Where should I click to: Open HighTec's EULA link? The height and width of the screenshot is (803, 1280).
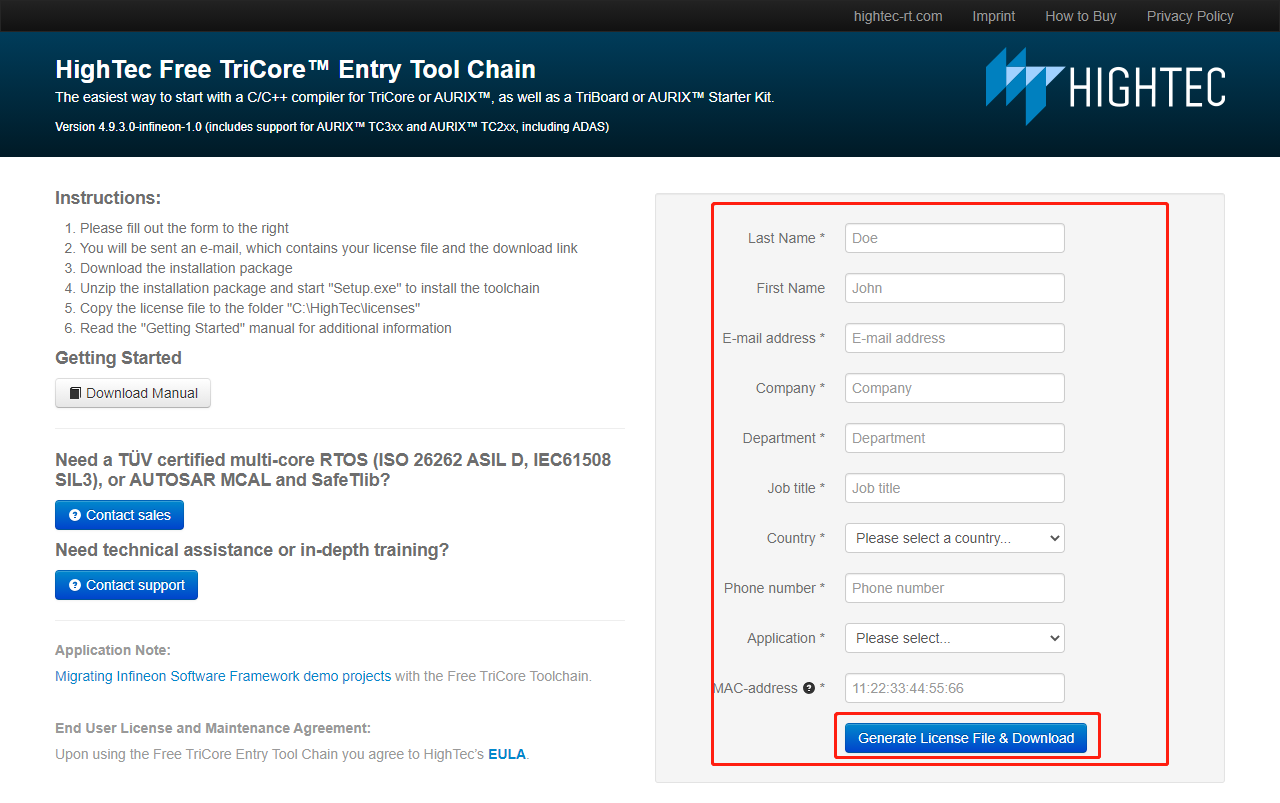507,754
